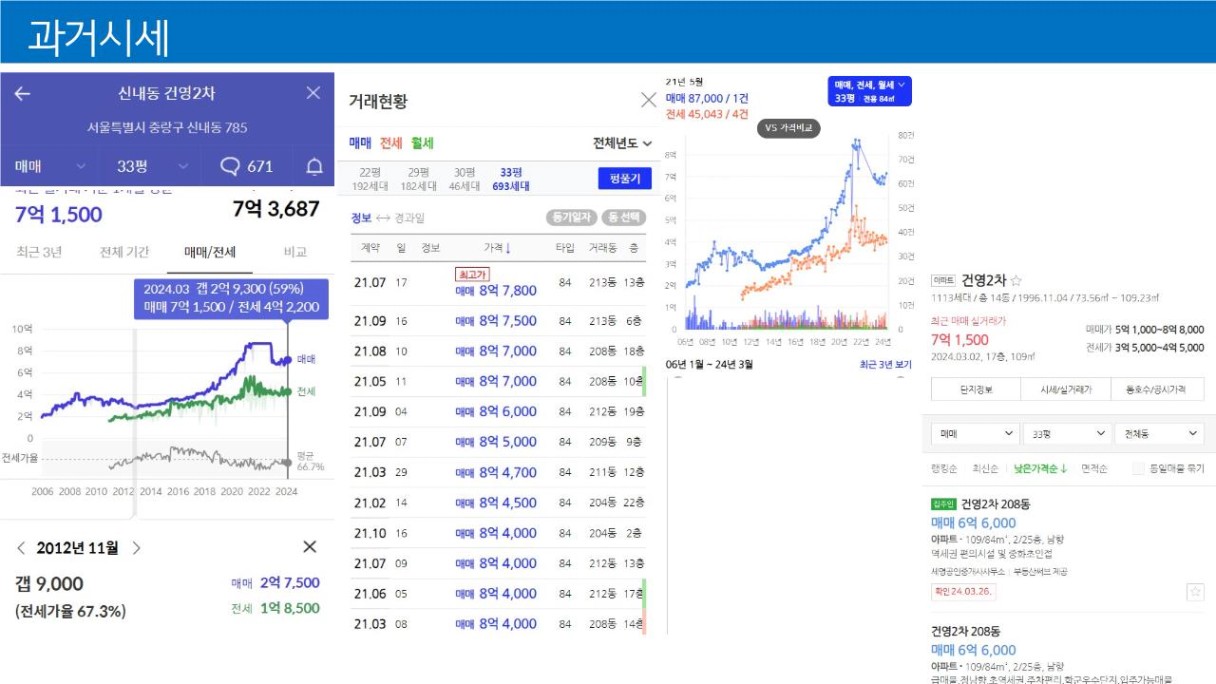Select the 8억 6,000 transaction row

[x=498, y=412]
